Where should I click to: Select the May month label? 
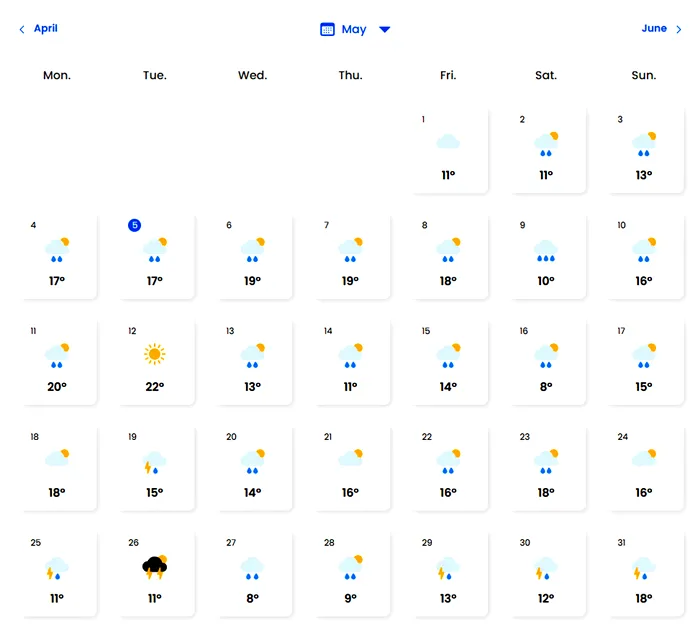pyautogui.click(x=354, y=29)
